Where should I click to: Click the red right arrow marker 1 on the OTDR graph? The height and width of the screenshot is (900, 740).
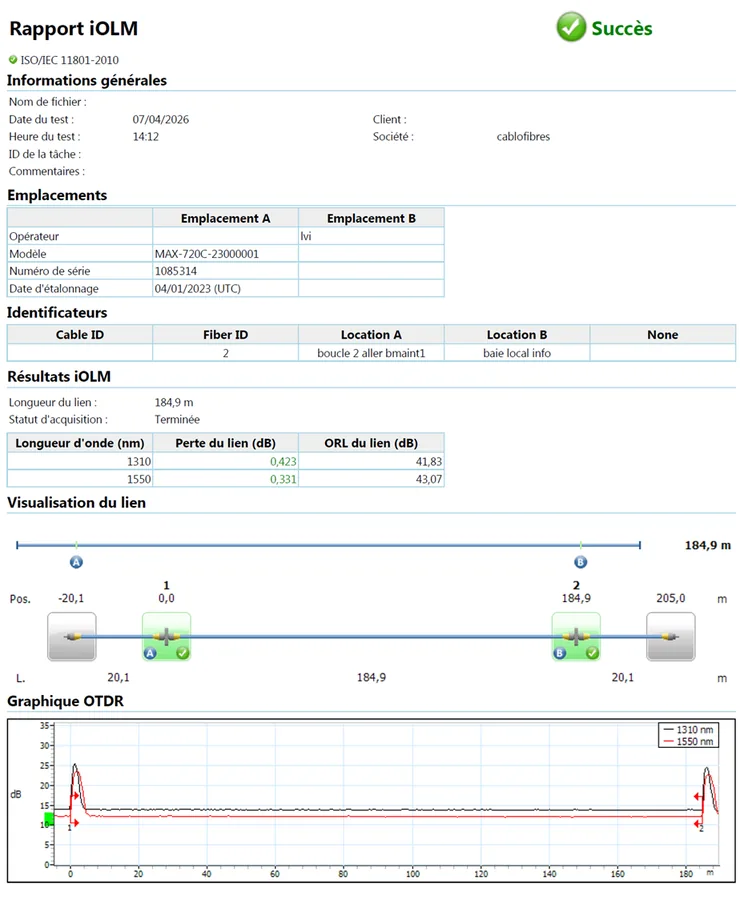tap(74, 796)
